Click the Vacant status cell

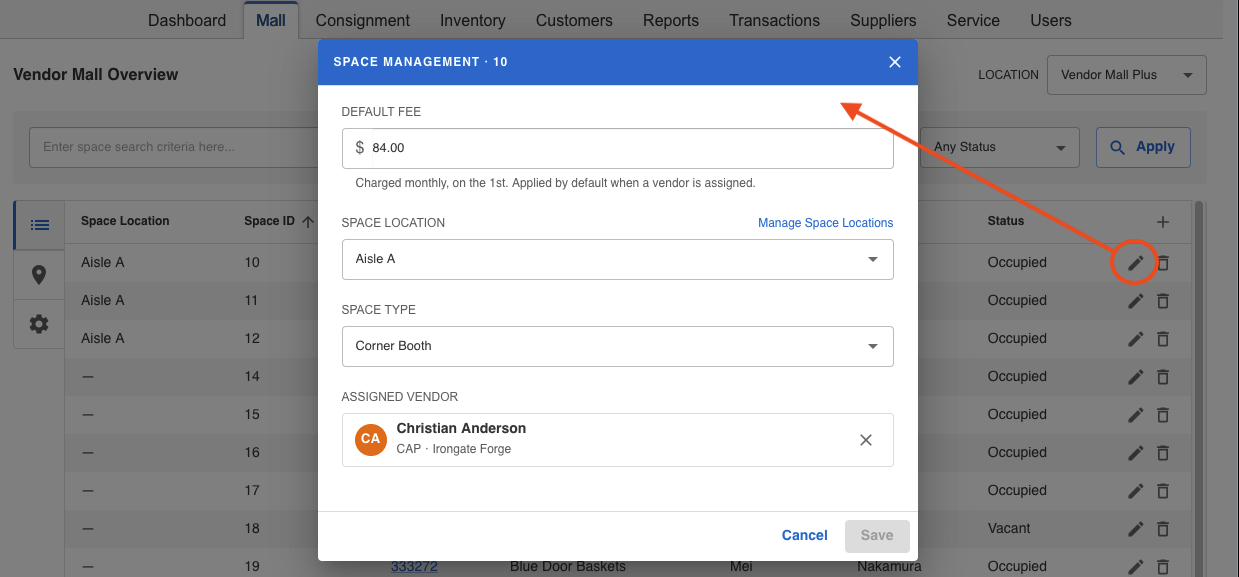pos(1009,529)
